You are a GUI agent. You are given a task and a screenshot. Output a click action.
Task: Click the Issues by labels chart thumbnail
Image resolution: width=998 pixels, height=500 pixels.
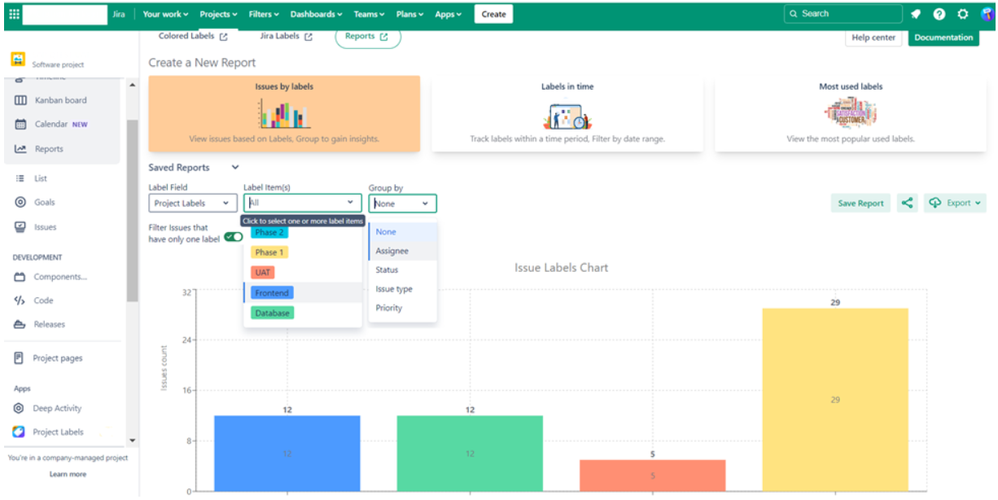pyautogui.click(x=284, y=114)
